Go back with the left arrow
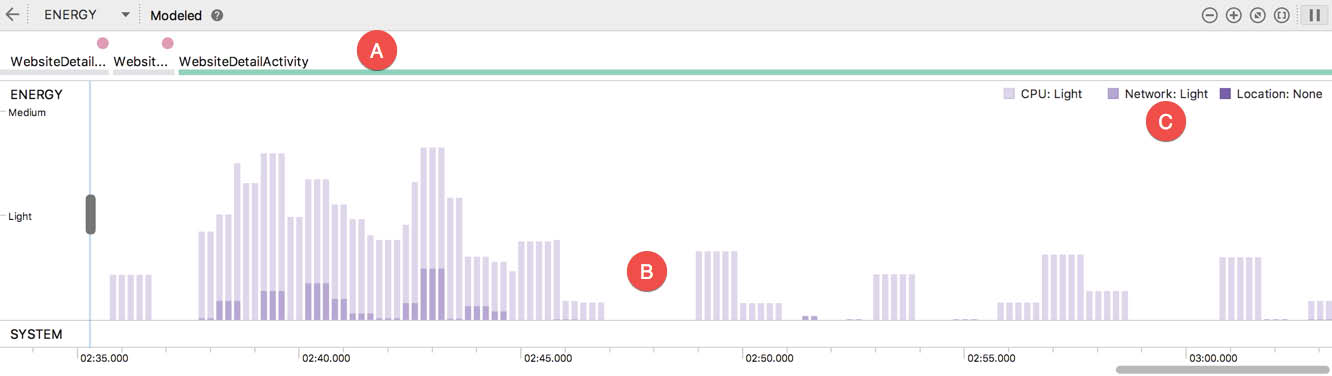The width and height of the screenshot is (1332, 376). tap(12, 15)
